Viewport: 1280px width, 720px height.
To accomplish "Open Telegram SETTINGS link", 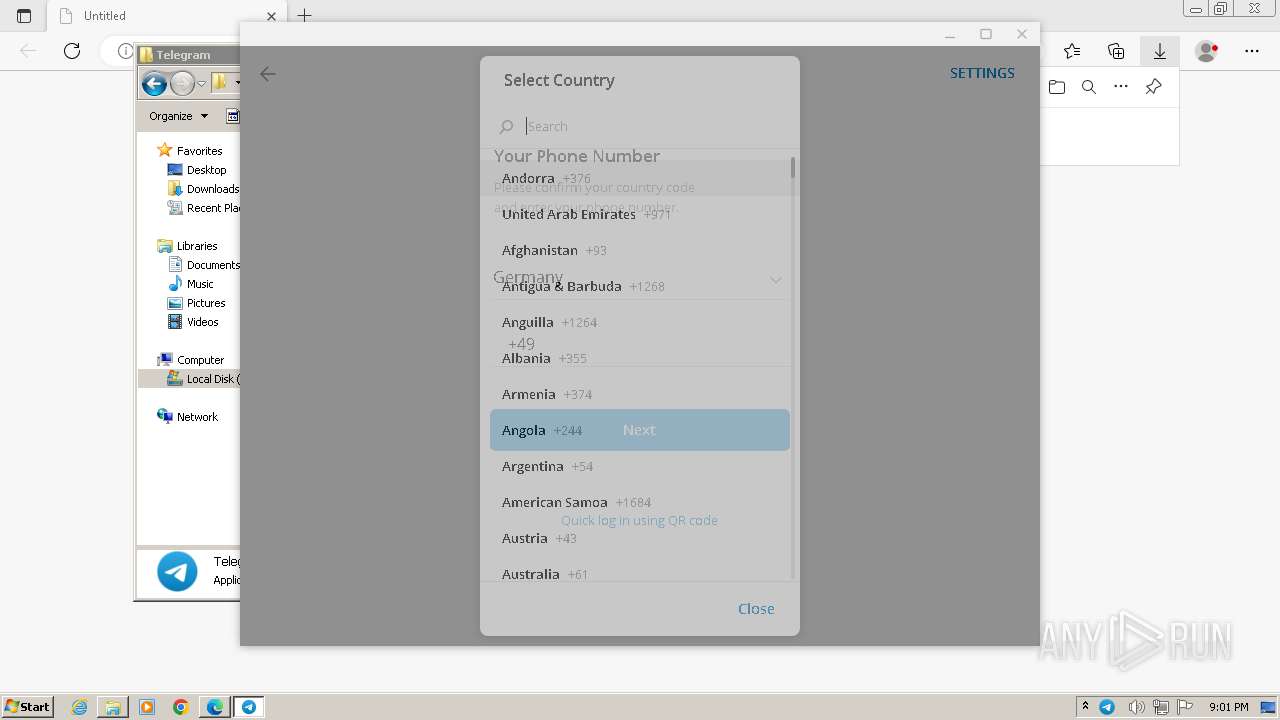I will click(982, 73).
